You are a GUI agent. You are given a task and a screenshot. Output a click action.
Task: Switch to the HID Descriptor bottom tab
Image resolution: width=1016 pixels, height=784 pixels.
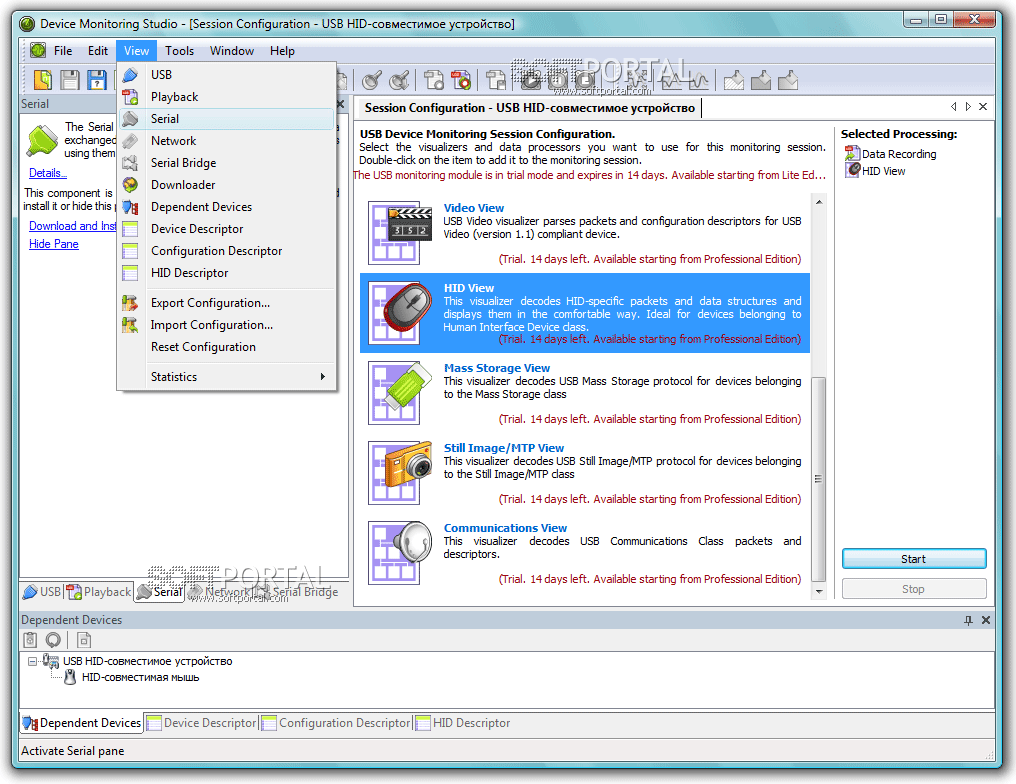click(x=463, y=722)
